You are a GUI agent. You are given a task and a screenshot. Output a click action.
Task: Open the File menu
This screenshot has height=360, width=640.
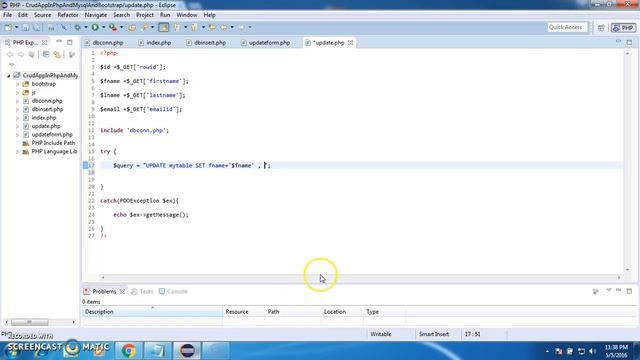point(7,15)
